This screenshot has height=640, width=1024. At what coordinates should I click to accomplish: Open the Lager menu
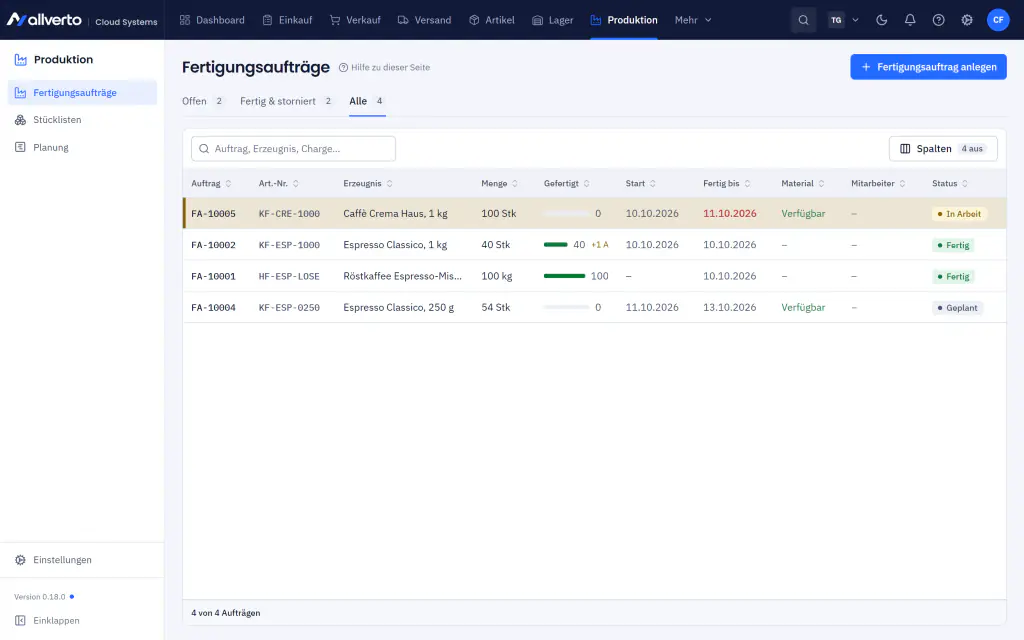[x=552, y=20]
